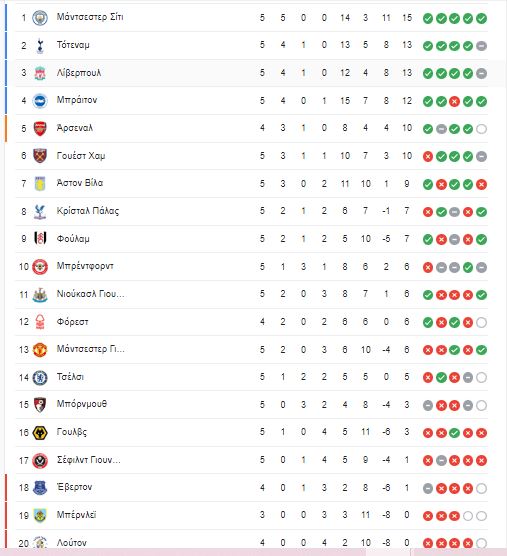Open the Μπράιτον team link
Viewport: 507px width, 556px height.
click(77, 100)
